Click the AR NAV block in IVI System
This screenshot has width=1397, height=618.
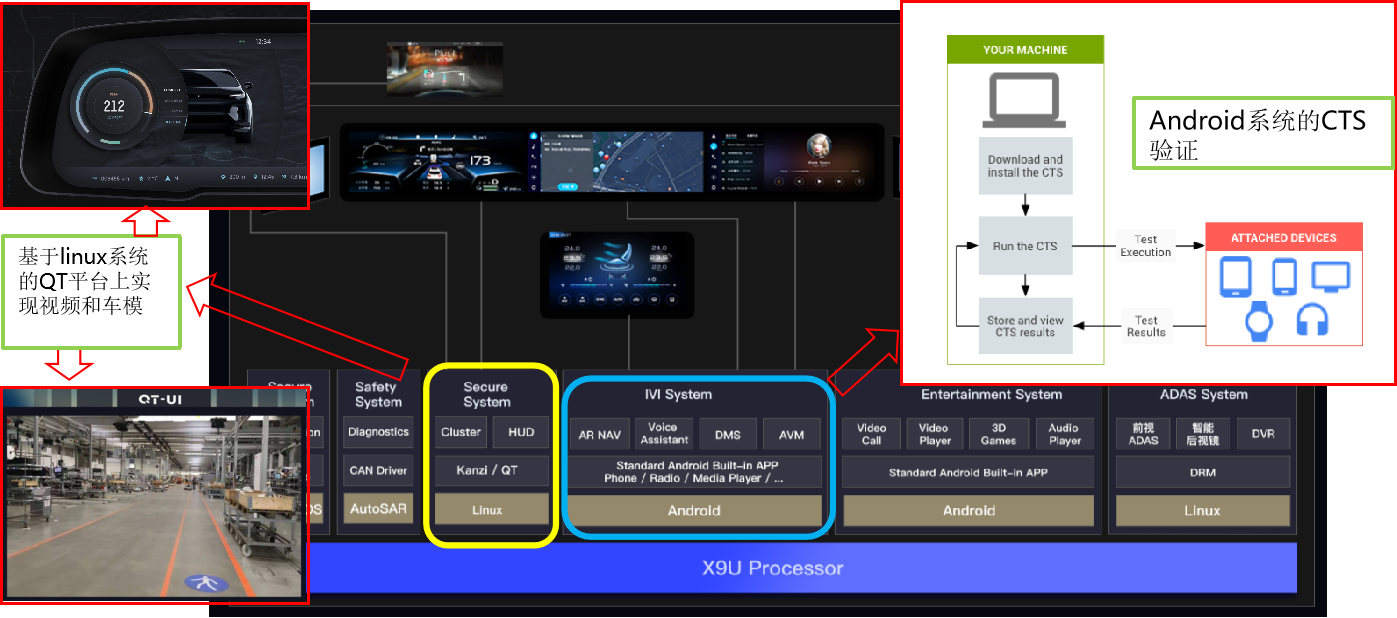click(601, 434)
